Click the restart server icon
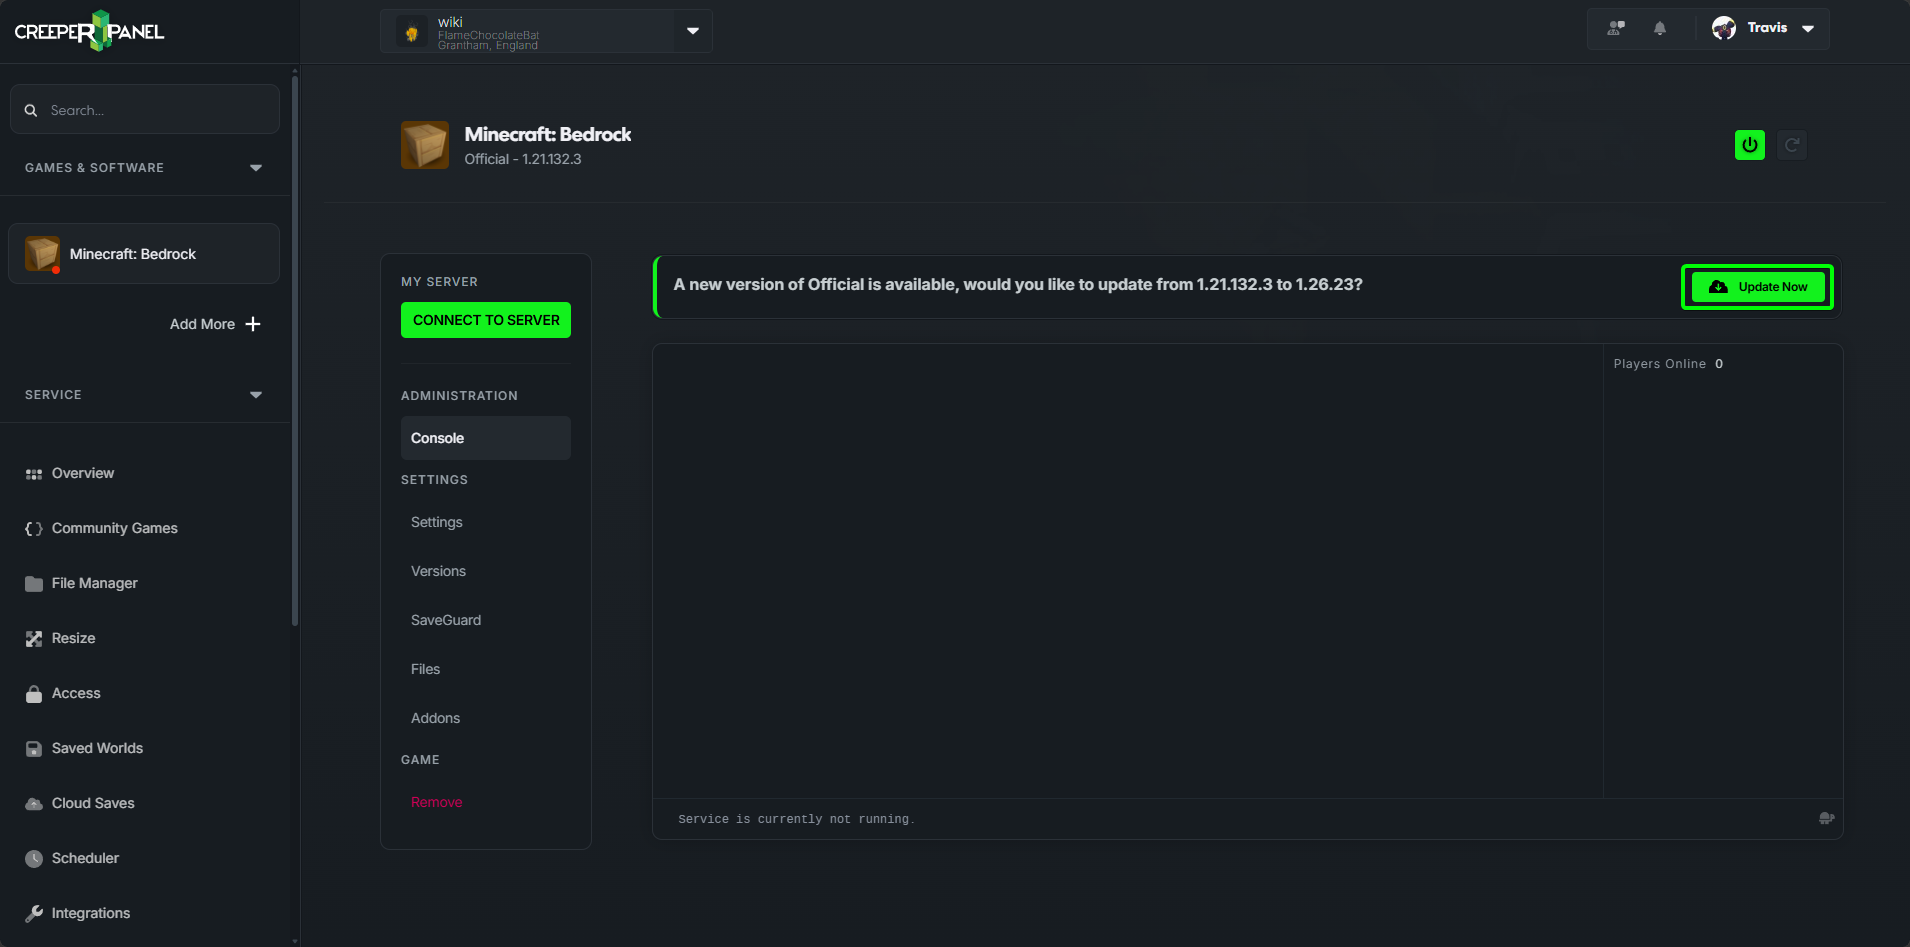Image resolution: width=1910 pixels, height=947 pixels. pos(1792,145)
